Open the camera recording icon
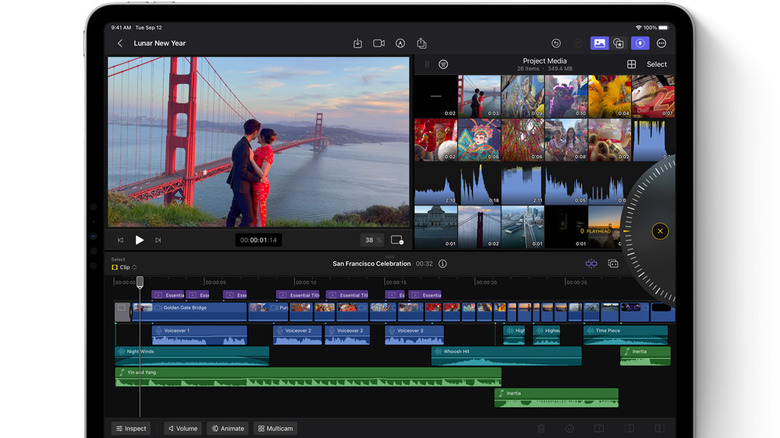This screenshot has height=438, width=780. 379,43
